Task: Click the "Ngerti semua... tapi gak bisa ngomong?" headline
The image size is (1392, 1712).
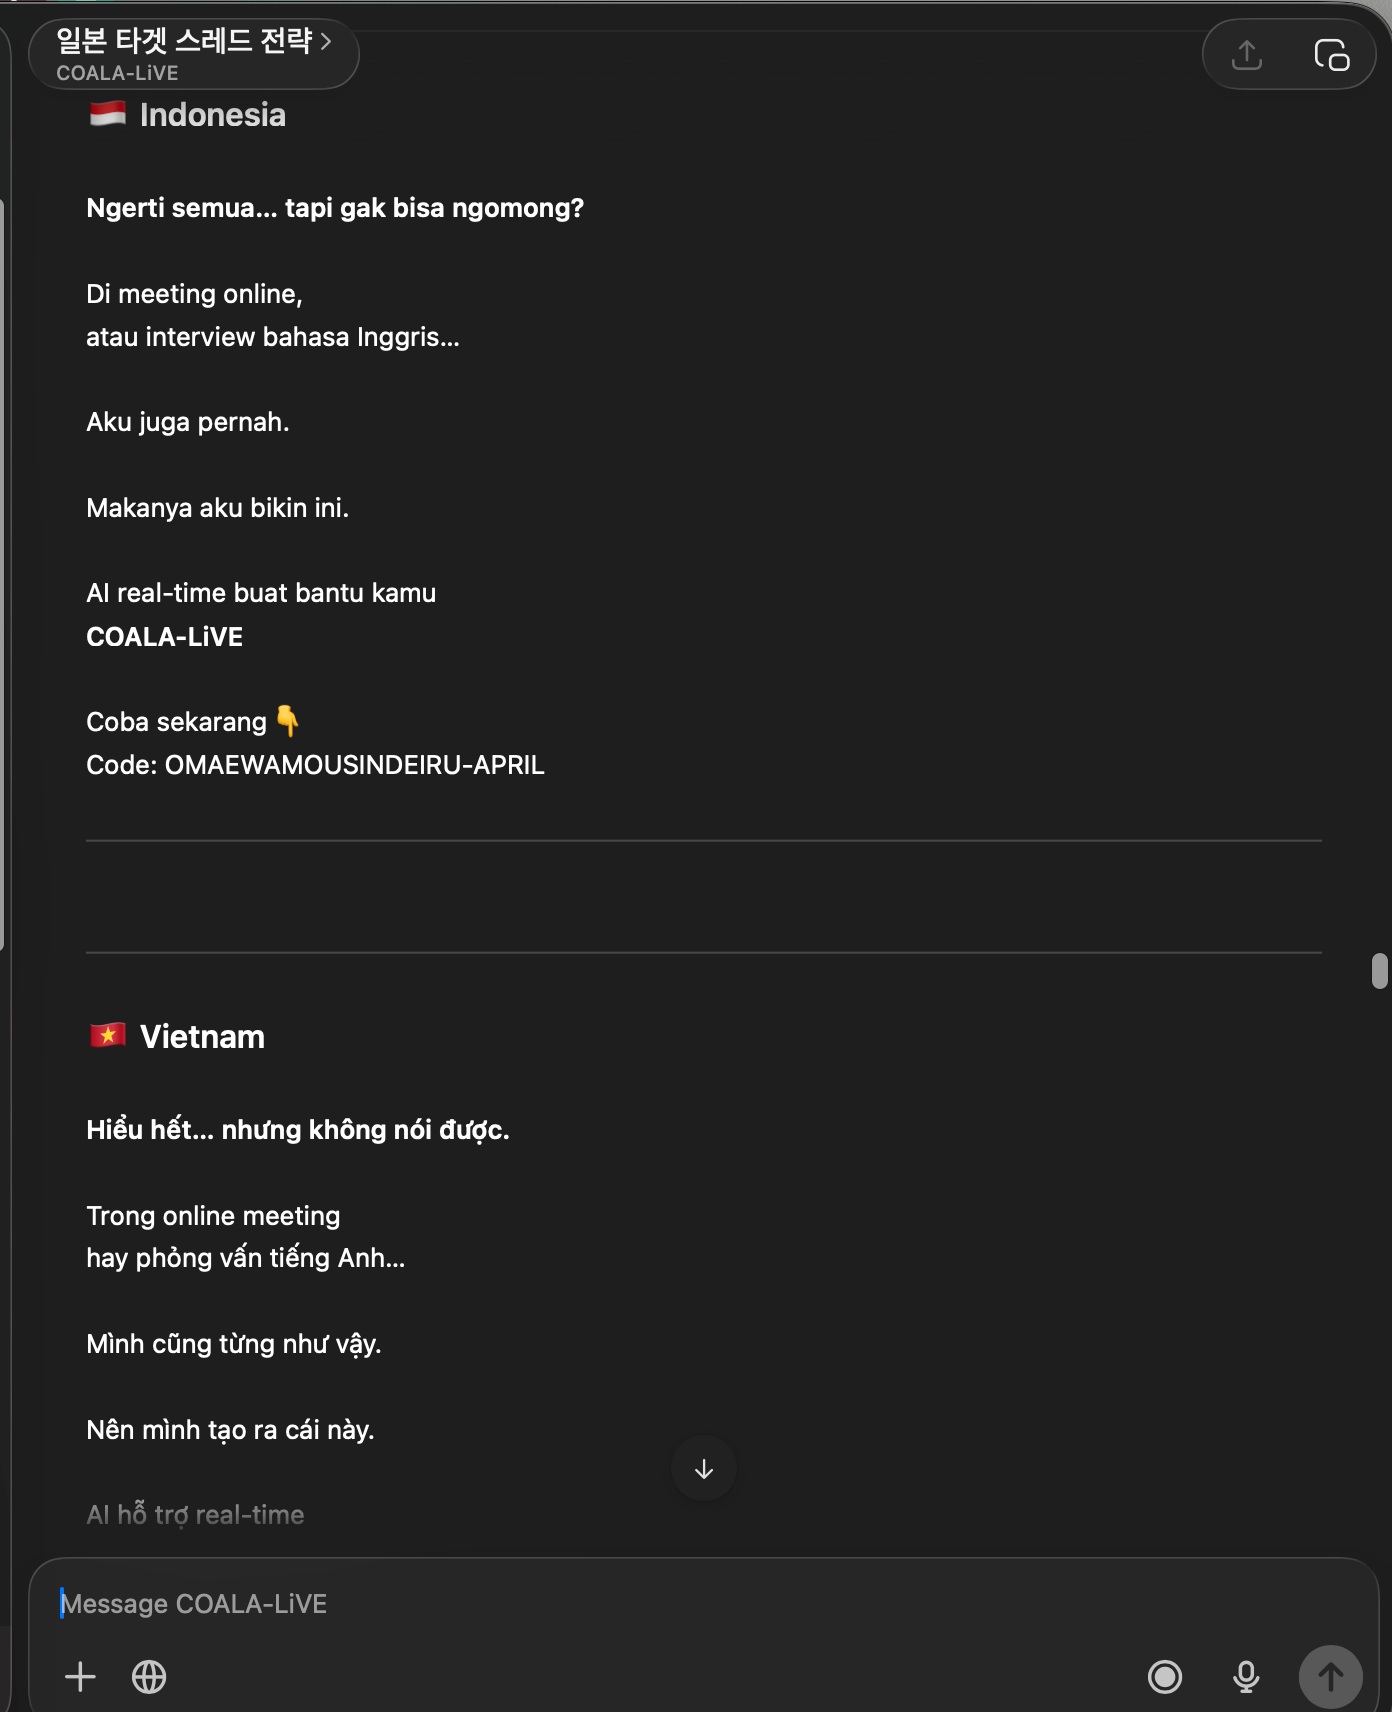Action: pyautogui.click(x=335, y=208)
